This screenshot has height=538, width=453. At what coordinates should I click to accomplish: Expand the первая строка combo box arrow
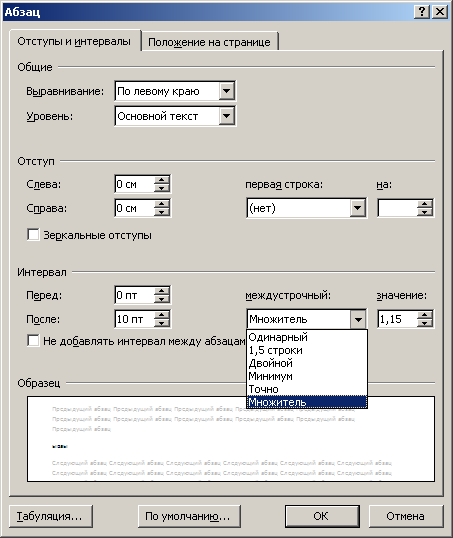coord(357,208)
